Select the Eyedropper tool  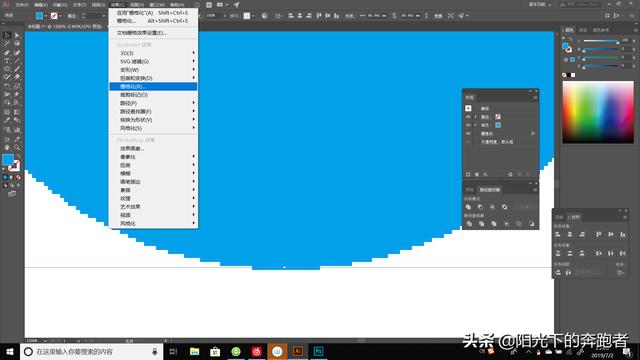(x=7, y=120)
